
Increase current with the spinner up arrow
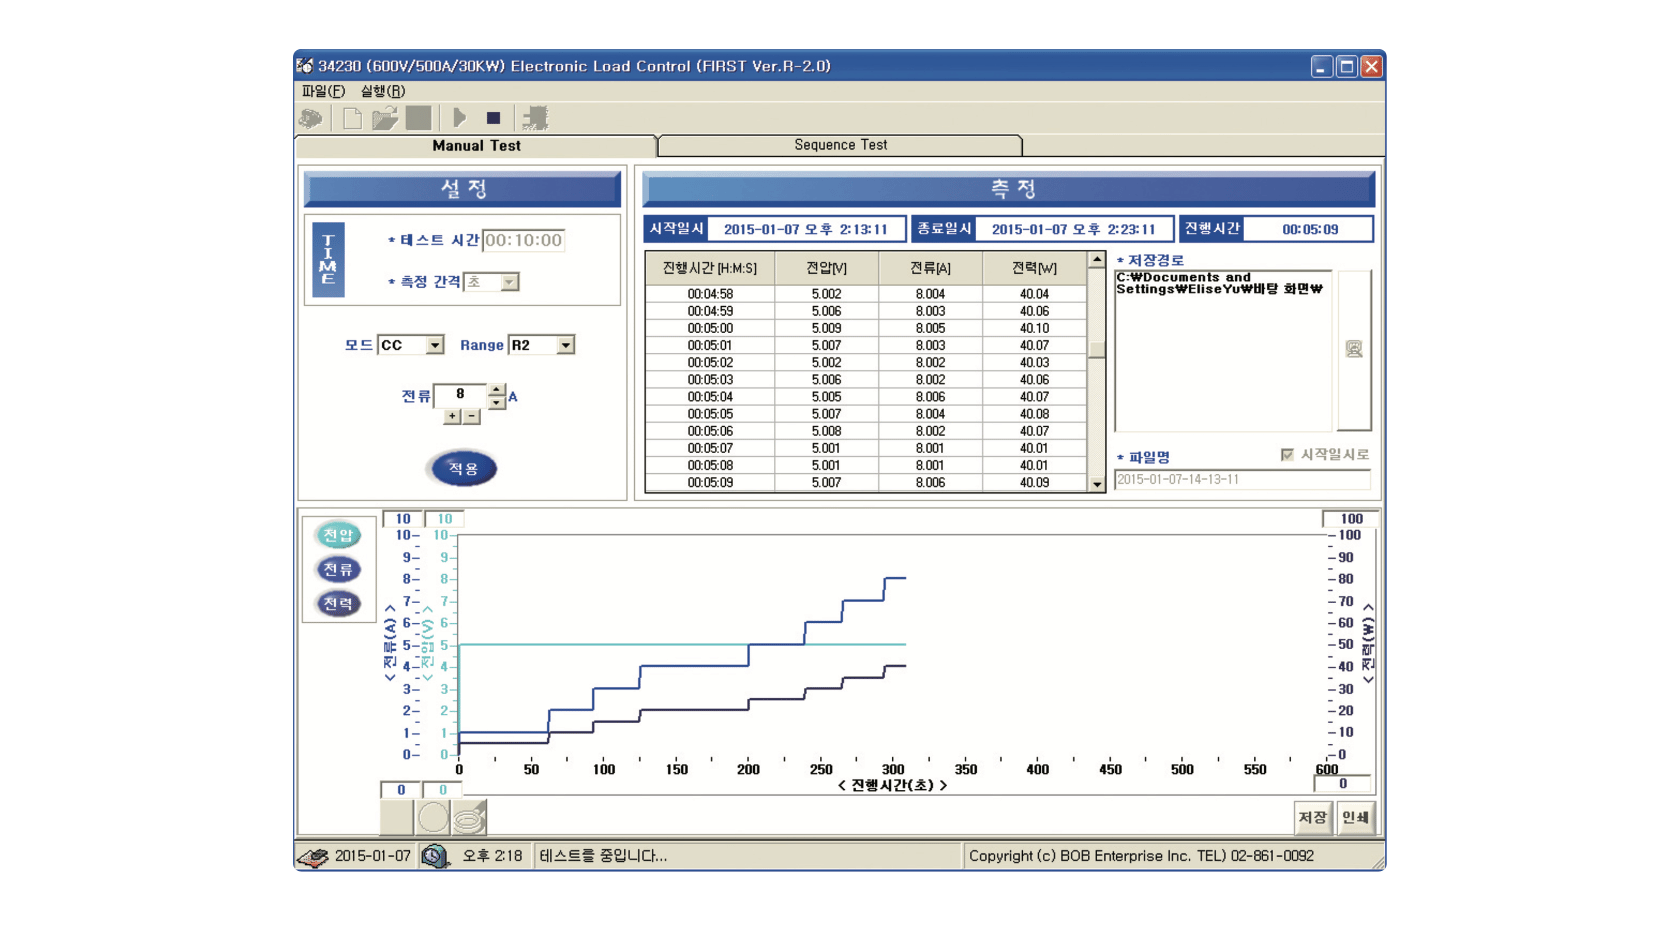click(x=497, y=389)
